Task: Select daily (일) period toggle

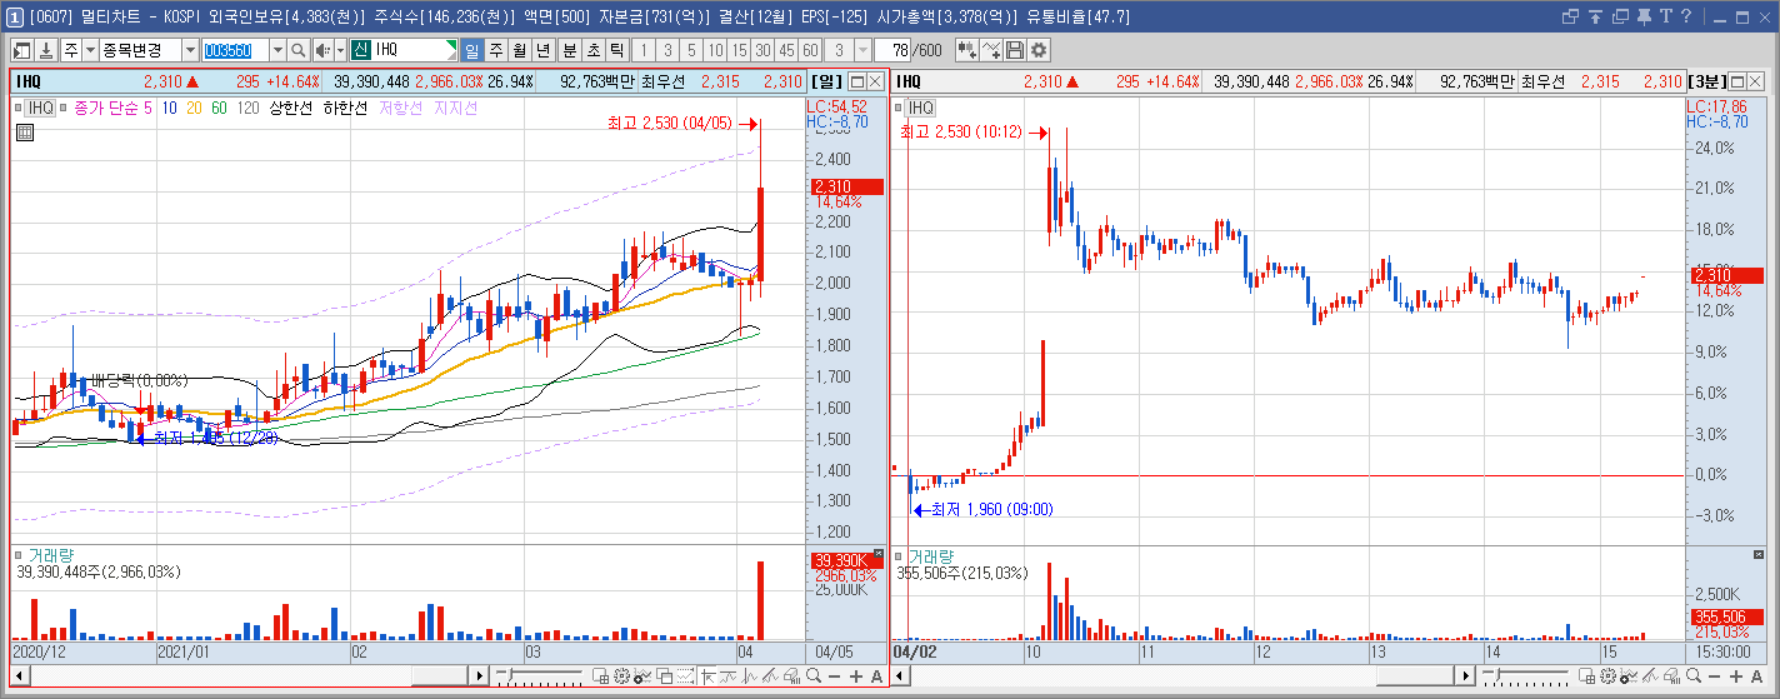Action: (x=472, y=50)
